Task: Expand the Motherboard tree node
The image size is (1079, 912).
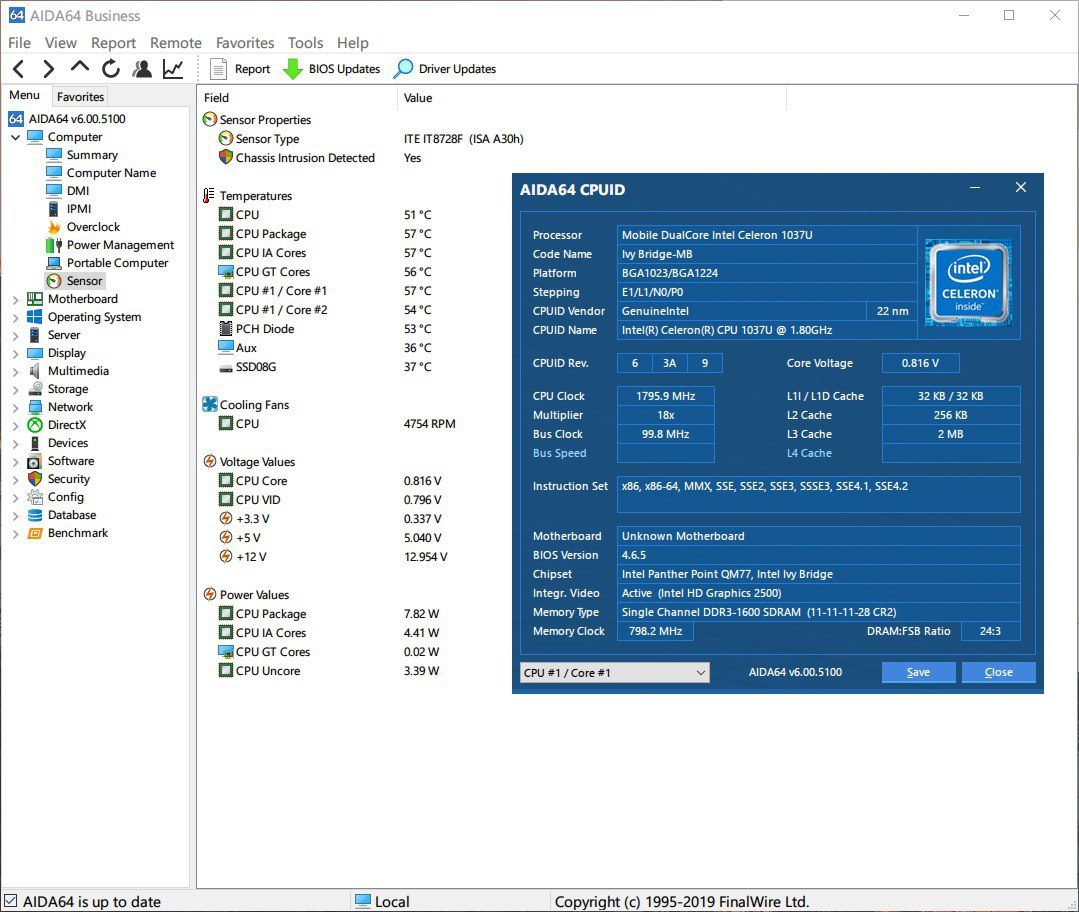Action: tap(15, 299)
